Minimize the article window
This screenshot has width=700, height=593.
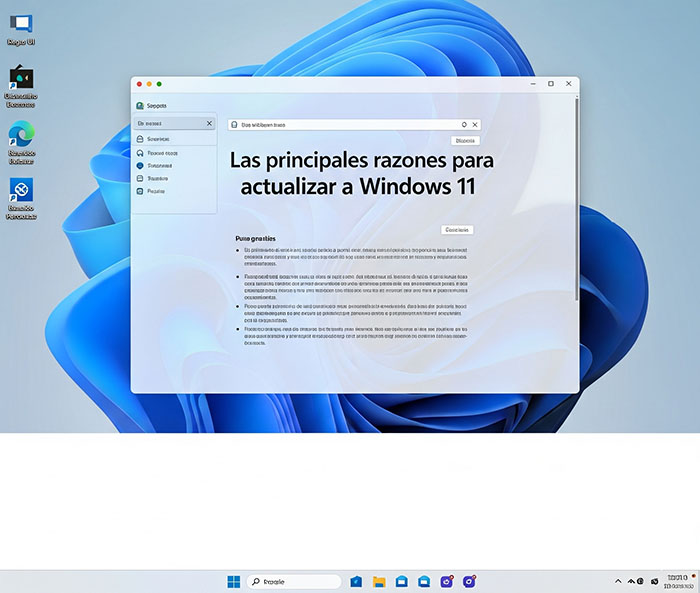tap(533, 84)
